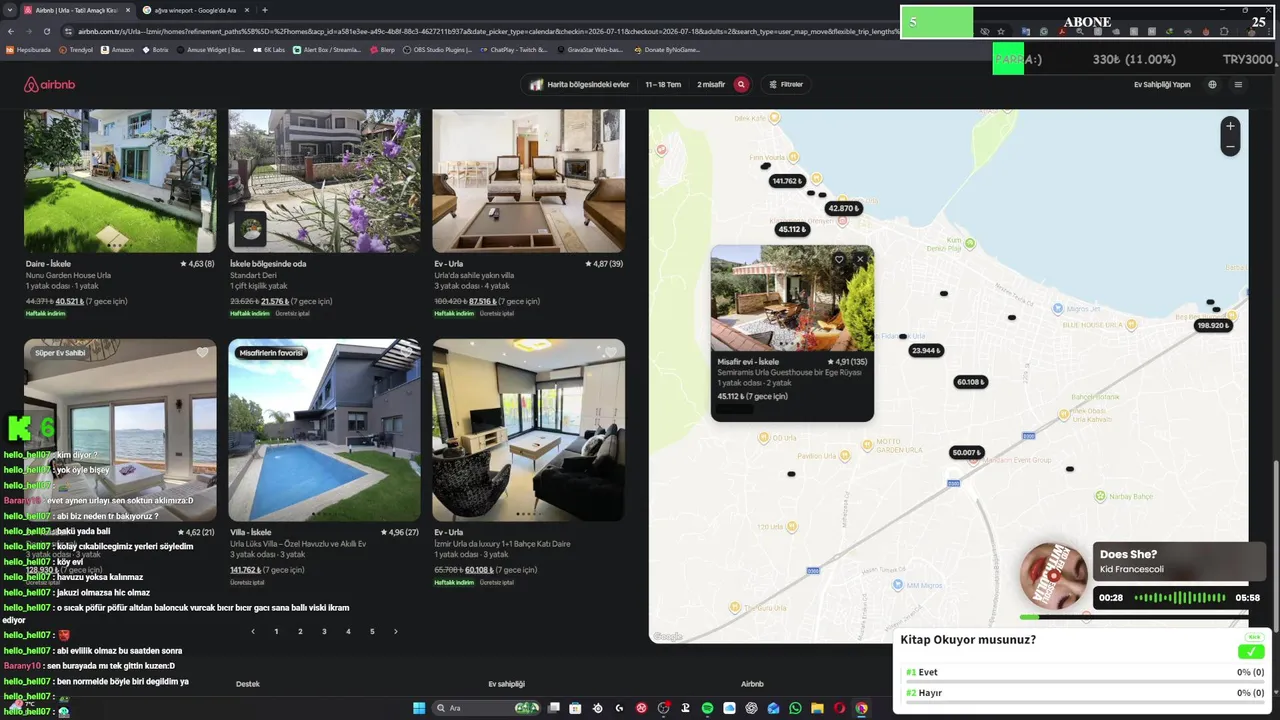Click the 2 misafir guests field
Screen dimensions: 1280x720
coord(711,85)
